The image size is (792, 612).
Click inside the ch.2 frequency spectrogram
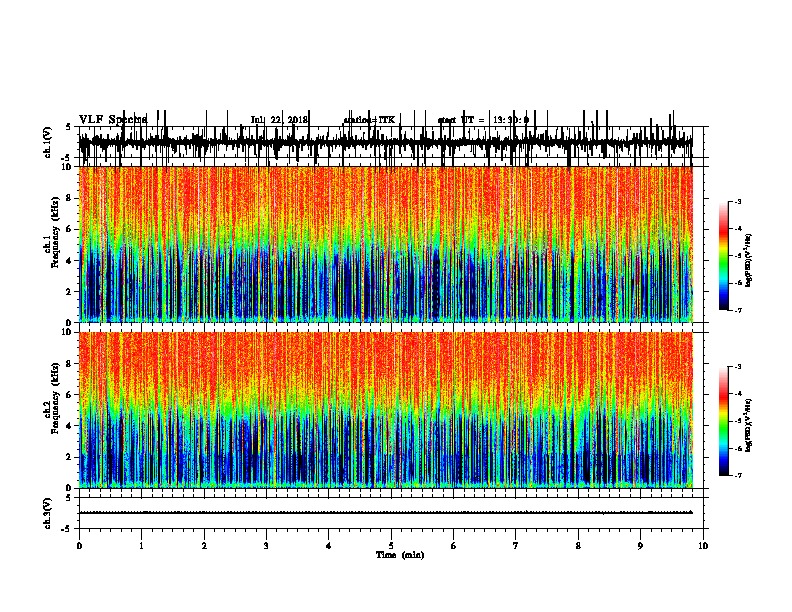[386, 410]
